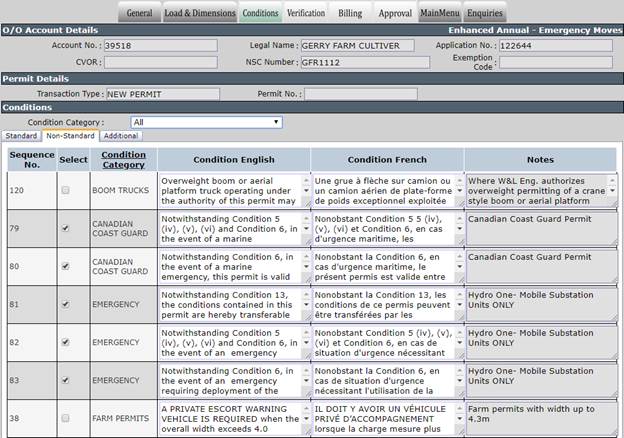Open the Enquiries menu
Viewport: 624px width, 438px height.
pos(485,13)
